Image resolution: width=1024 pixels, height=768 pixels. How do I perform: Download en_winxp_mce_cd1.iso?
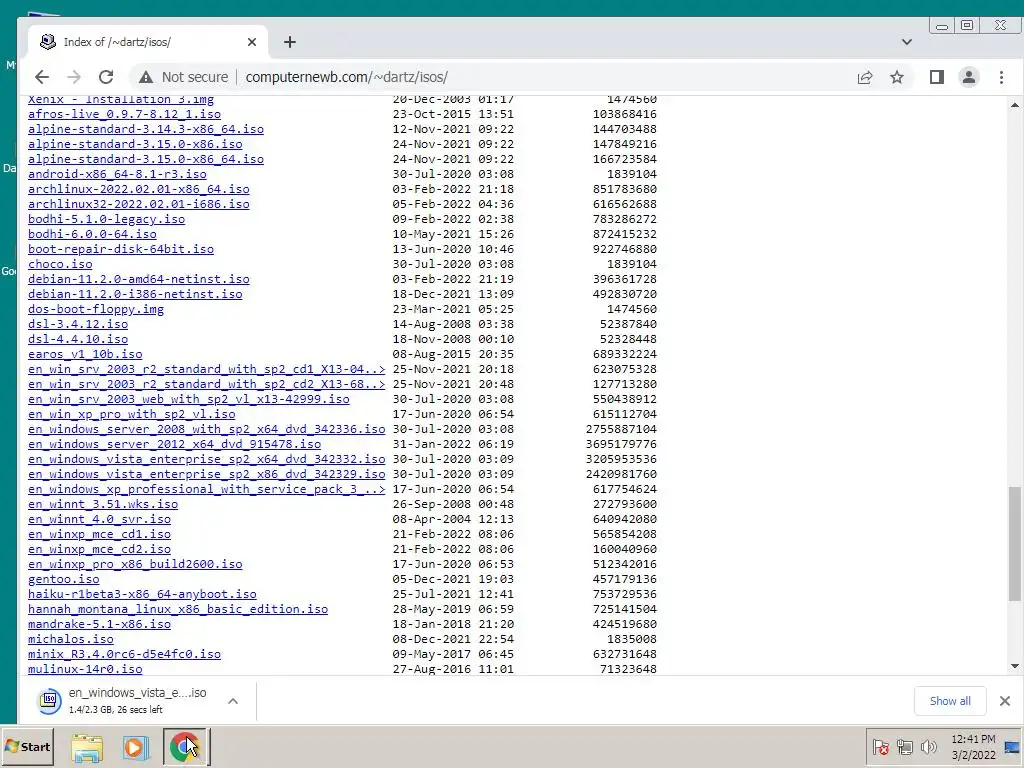[x=99, y=535]
